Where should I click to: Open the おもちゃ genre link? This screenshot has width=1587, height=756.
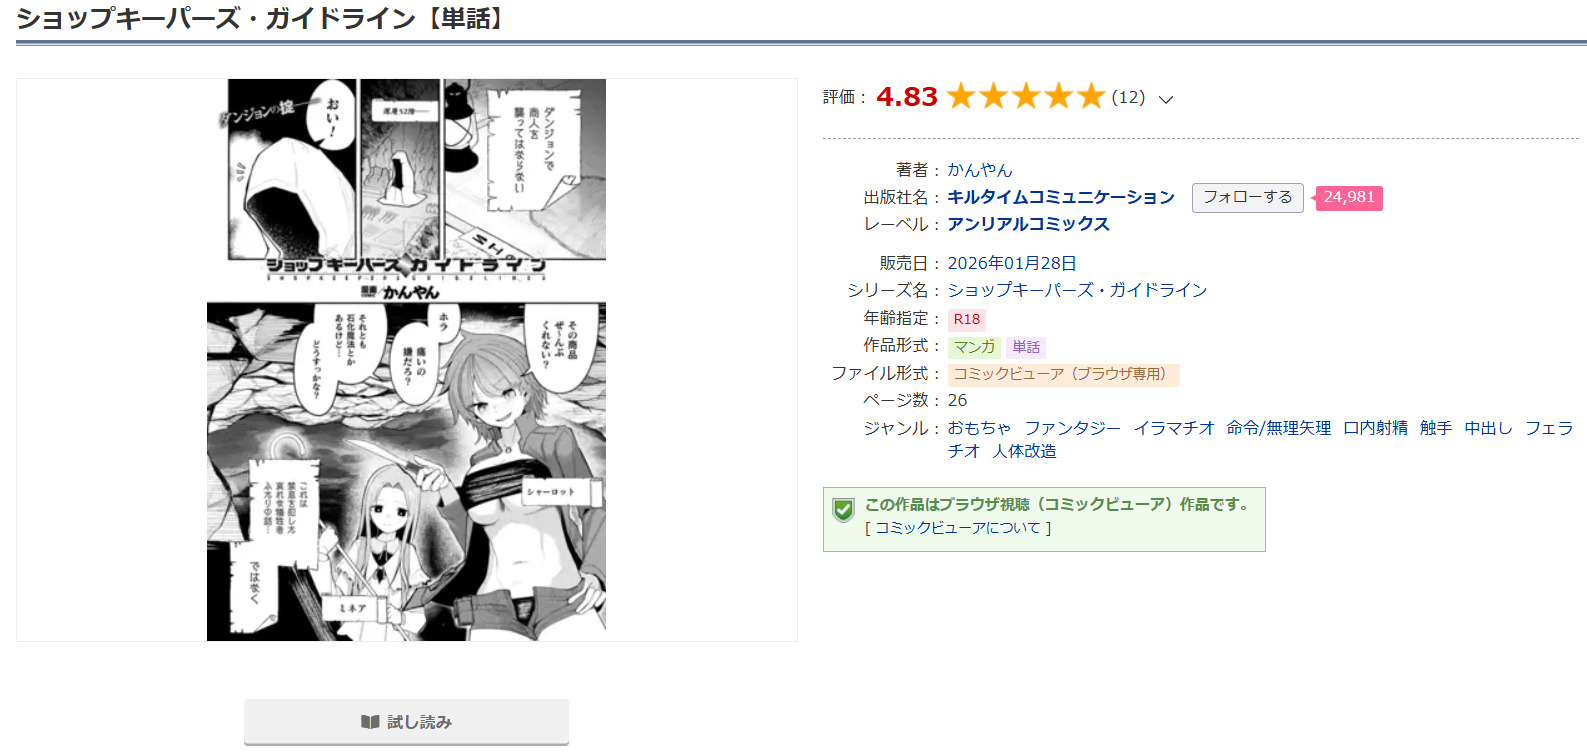(x=979, y=428)
